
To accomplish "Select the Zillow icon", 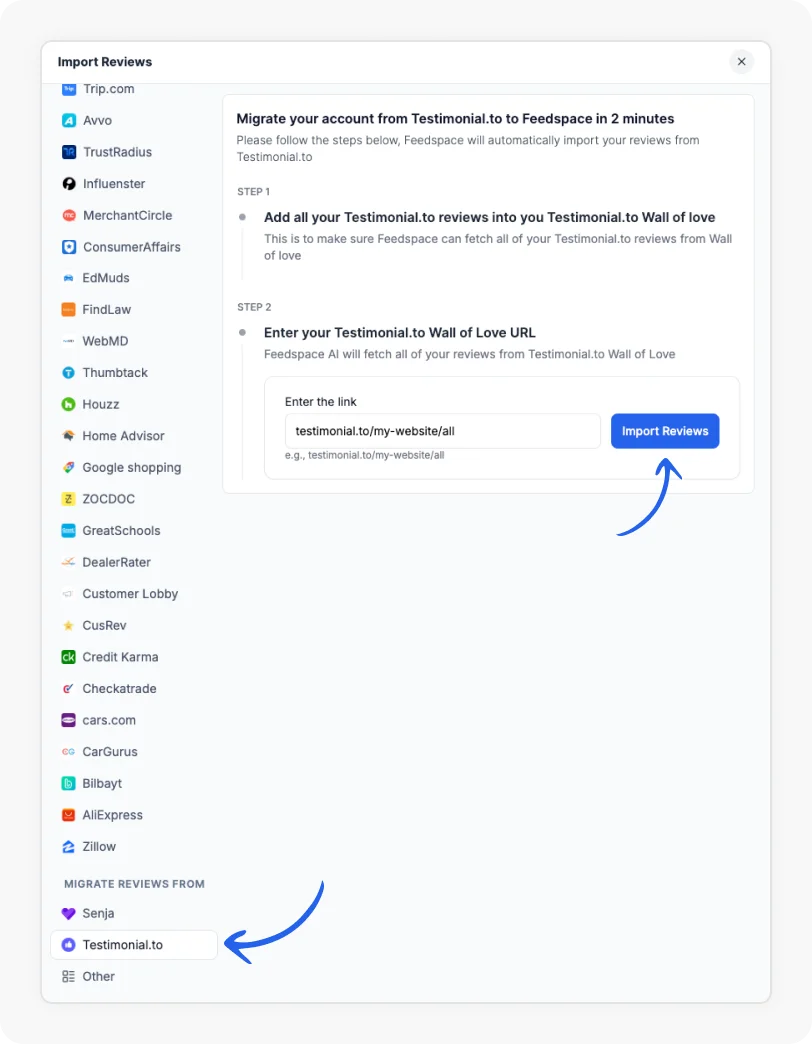I will [68, 846].
